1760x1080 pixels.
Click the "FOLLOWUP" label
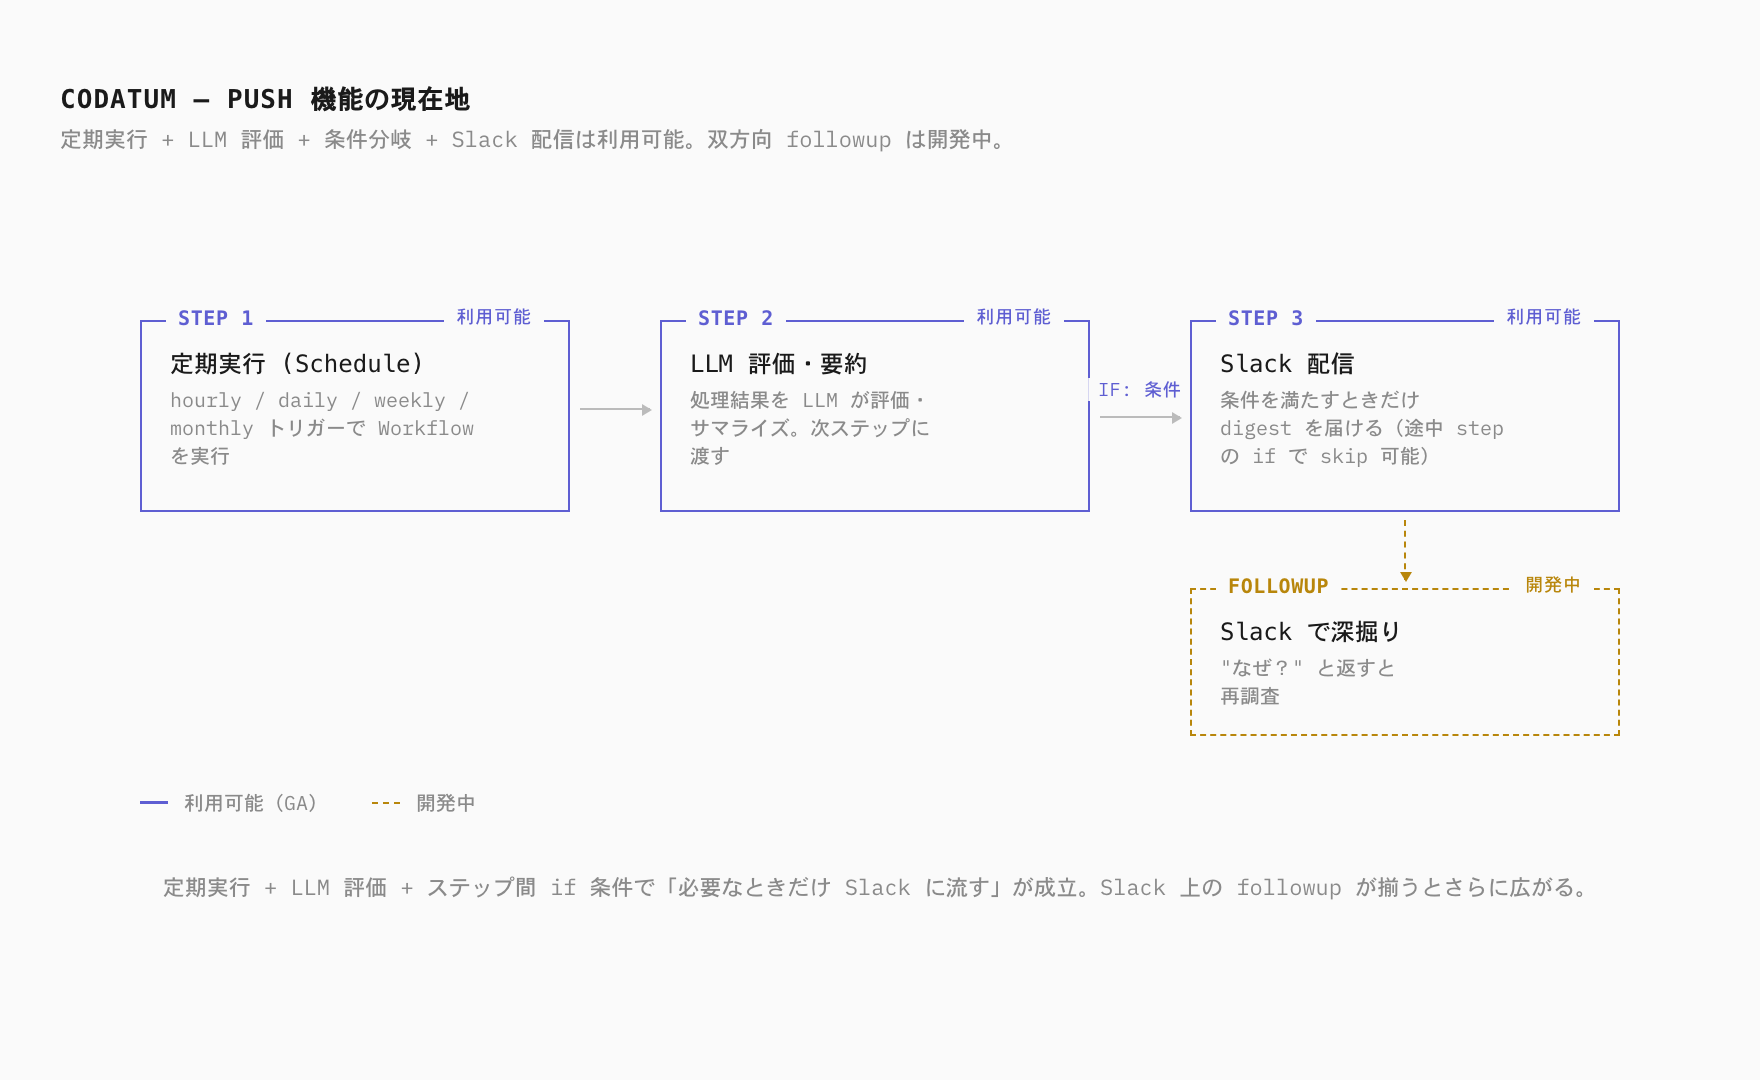click(x=1278, y=586)
